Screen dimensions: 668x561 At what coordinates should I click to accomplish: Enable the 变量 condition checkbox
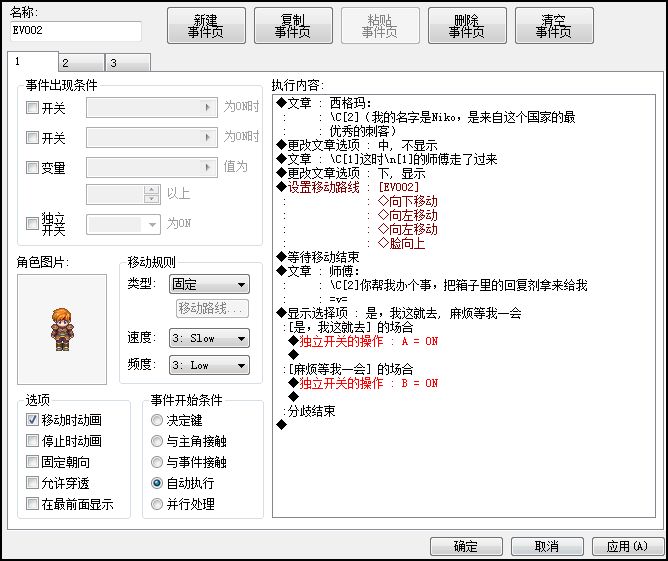coord(32,167)
